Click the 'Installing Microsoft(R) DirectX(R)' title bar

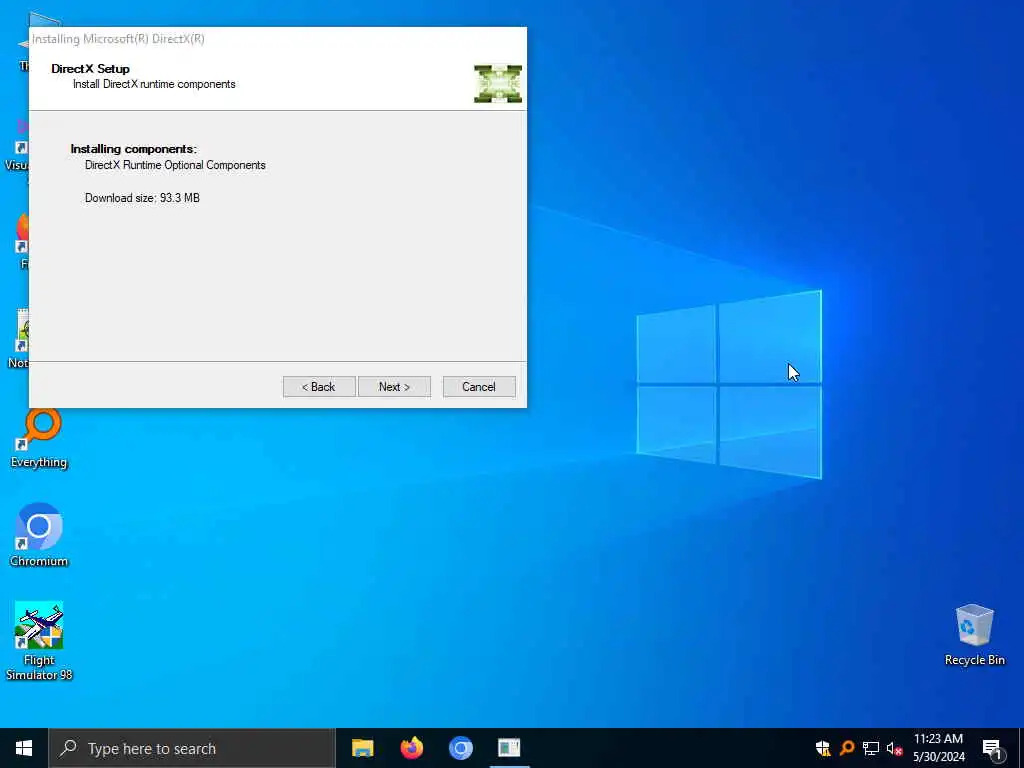point(278,39)
